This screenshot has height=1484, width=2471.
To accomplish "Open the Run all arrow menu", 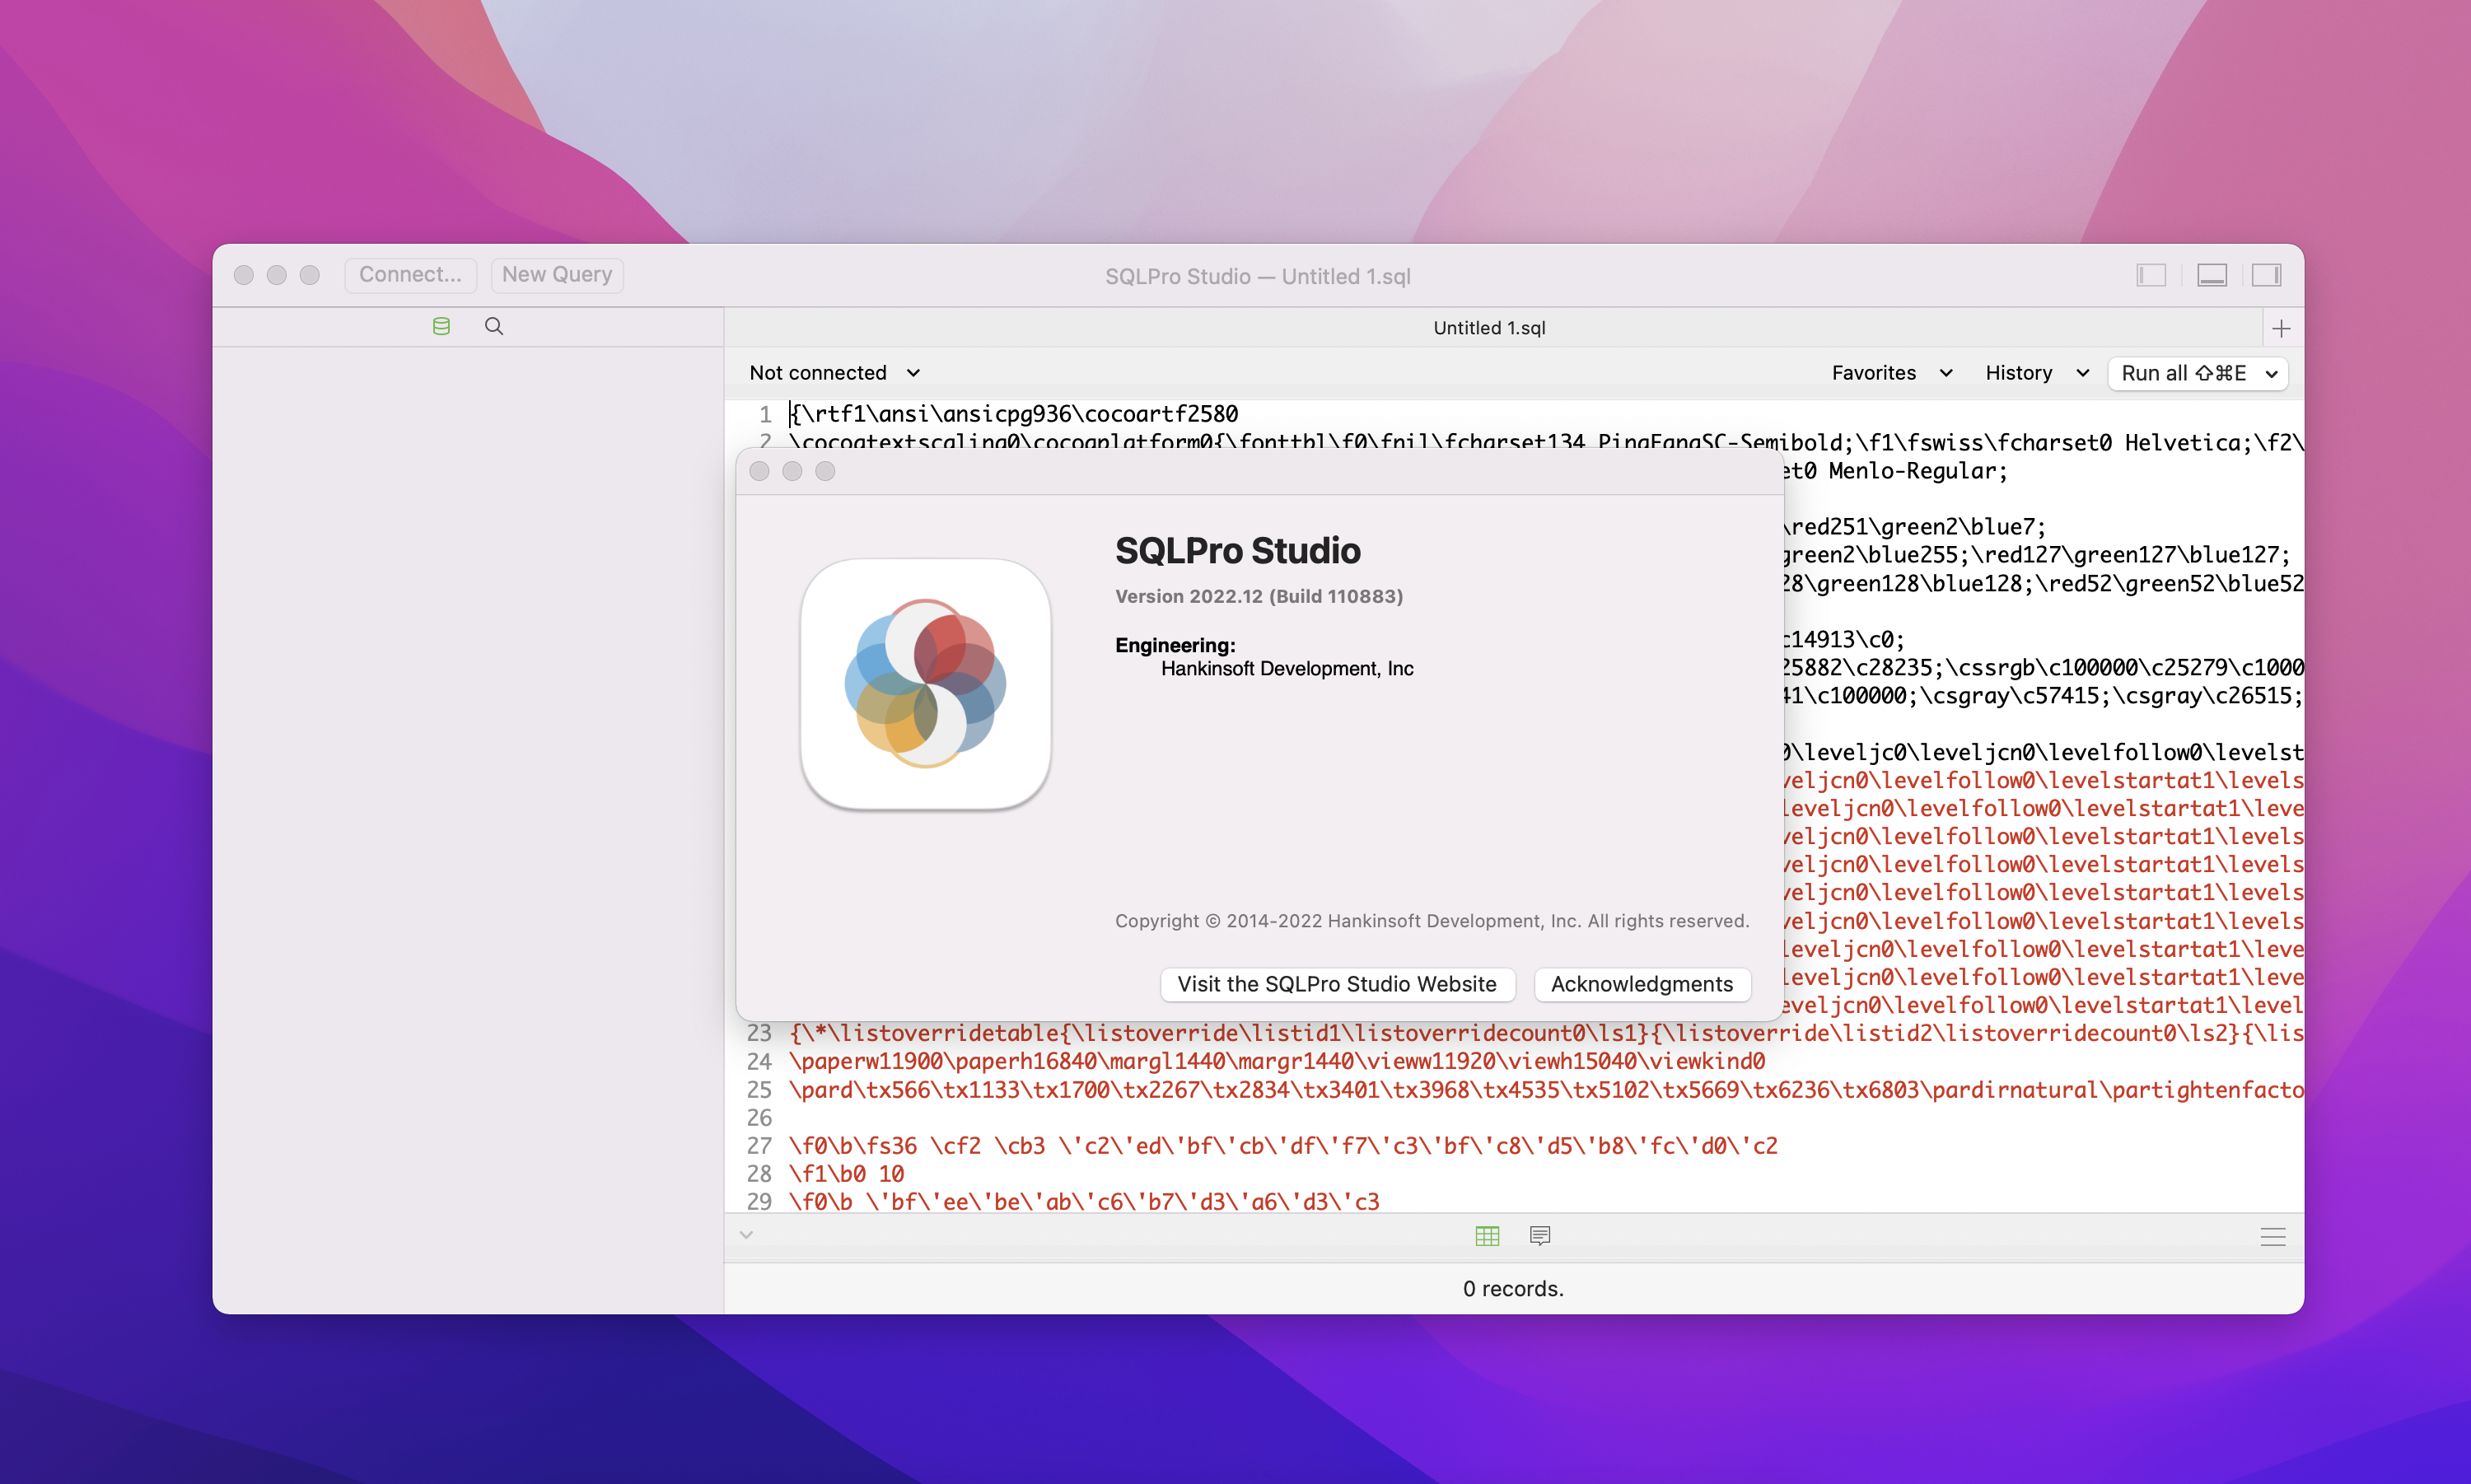I will [x=2272, y=374].
